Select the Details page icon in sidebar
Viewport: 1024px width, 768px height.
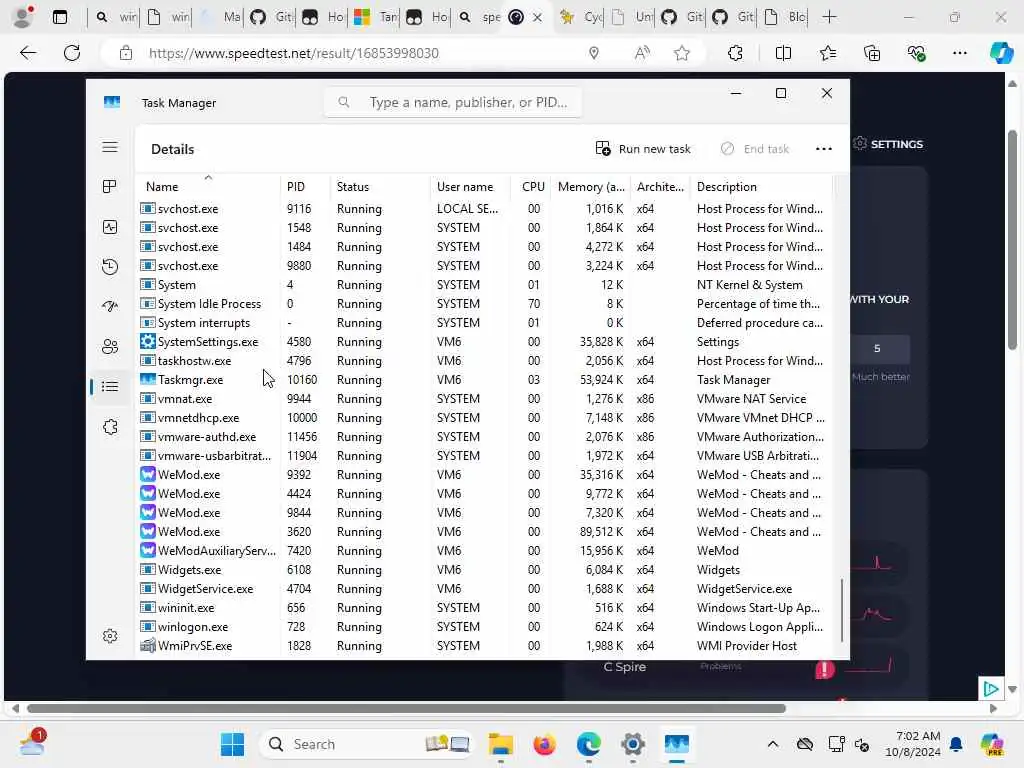pyautogui.click(x=110, y=387)
